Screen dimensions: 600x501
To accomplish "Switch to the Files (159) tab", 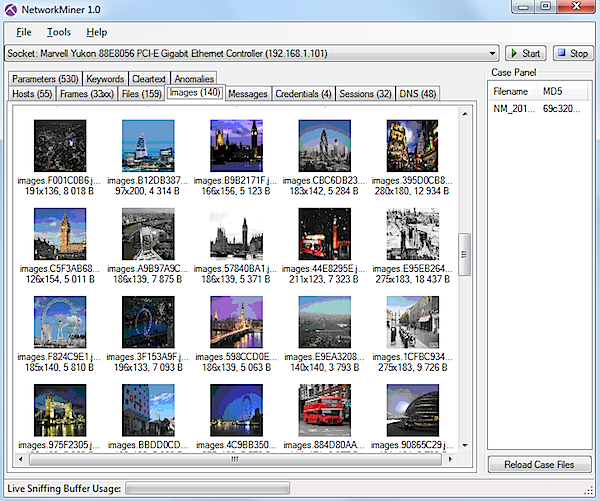I will 142,94.
